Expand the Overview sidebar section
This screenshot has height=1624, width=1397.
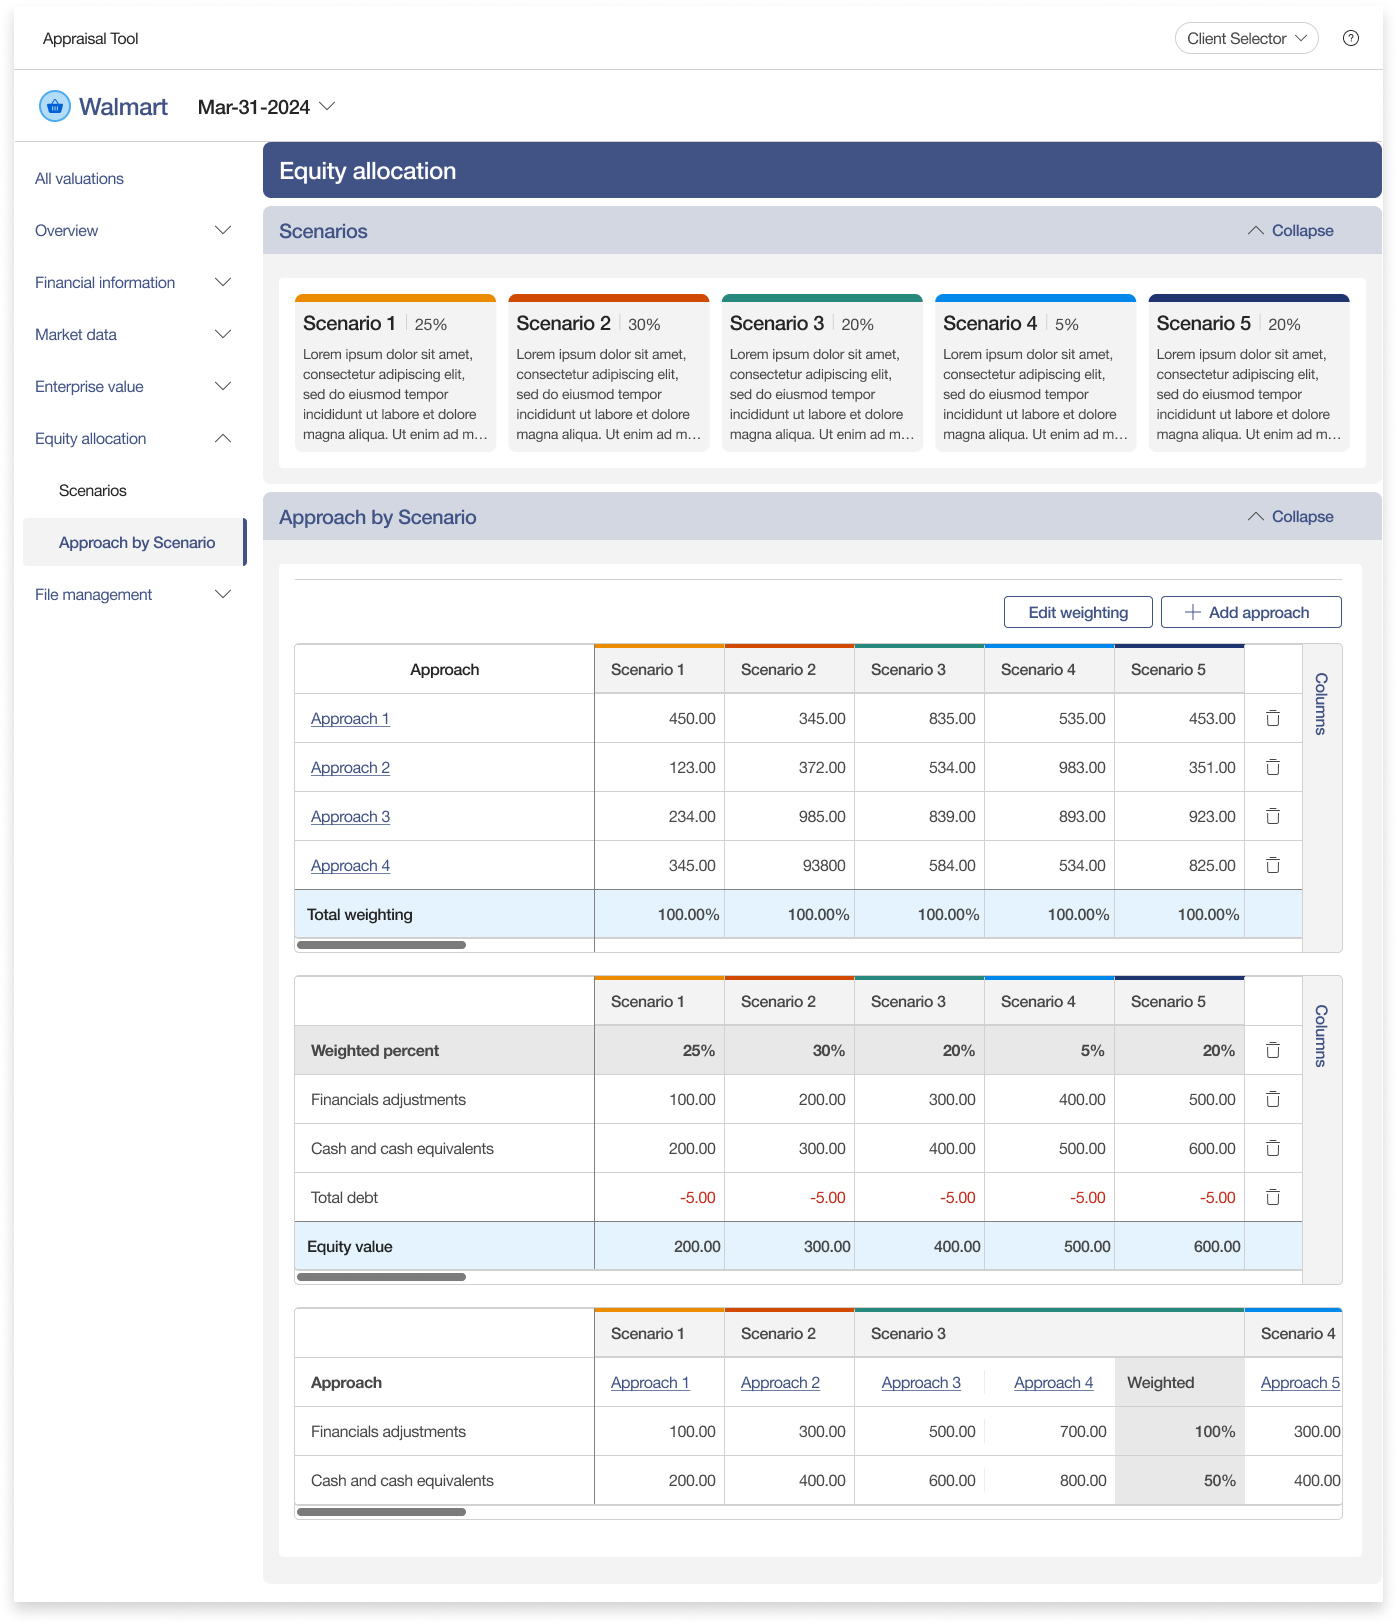(x=223, y=230)
